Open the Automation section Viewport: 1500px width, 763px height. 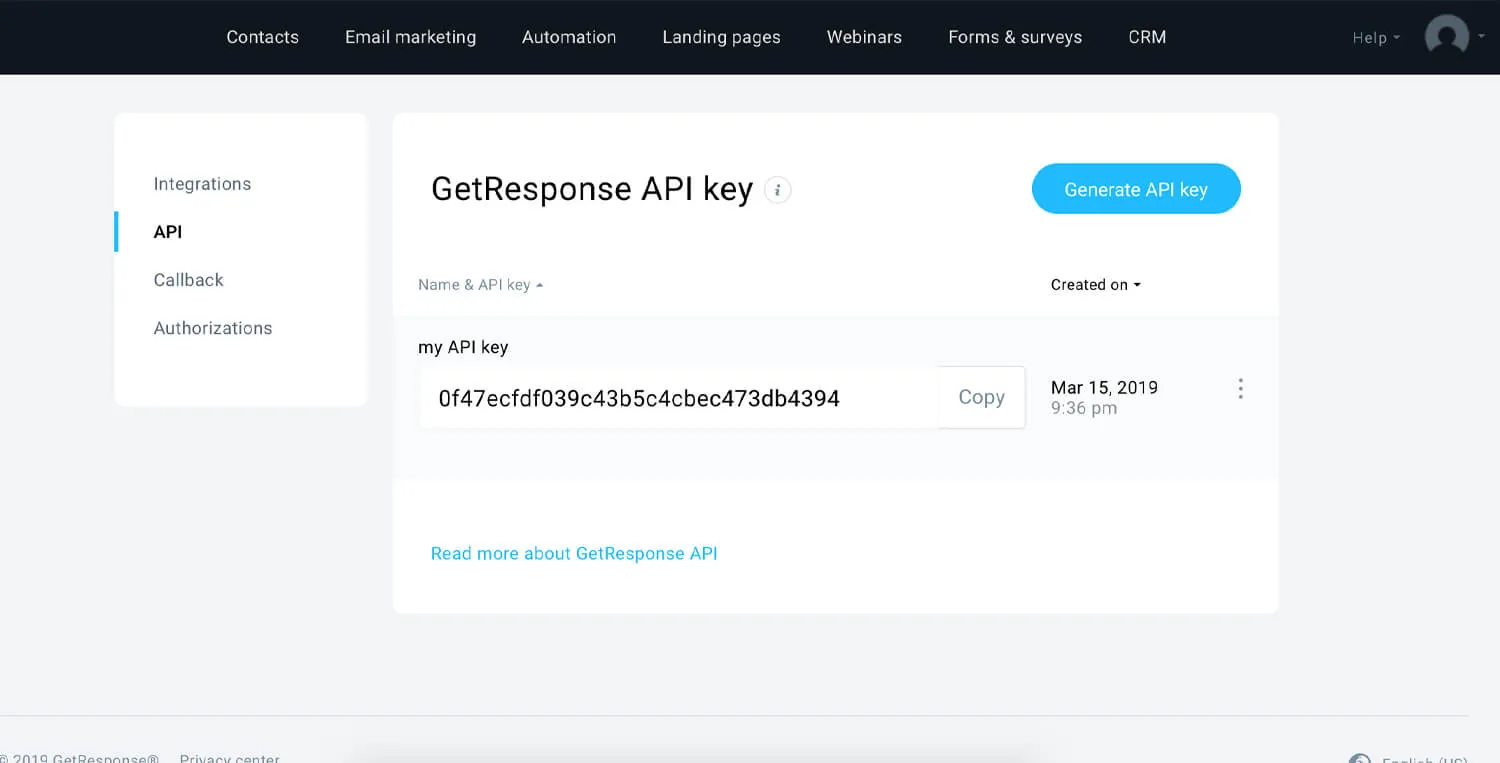tap(569, 37)
